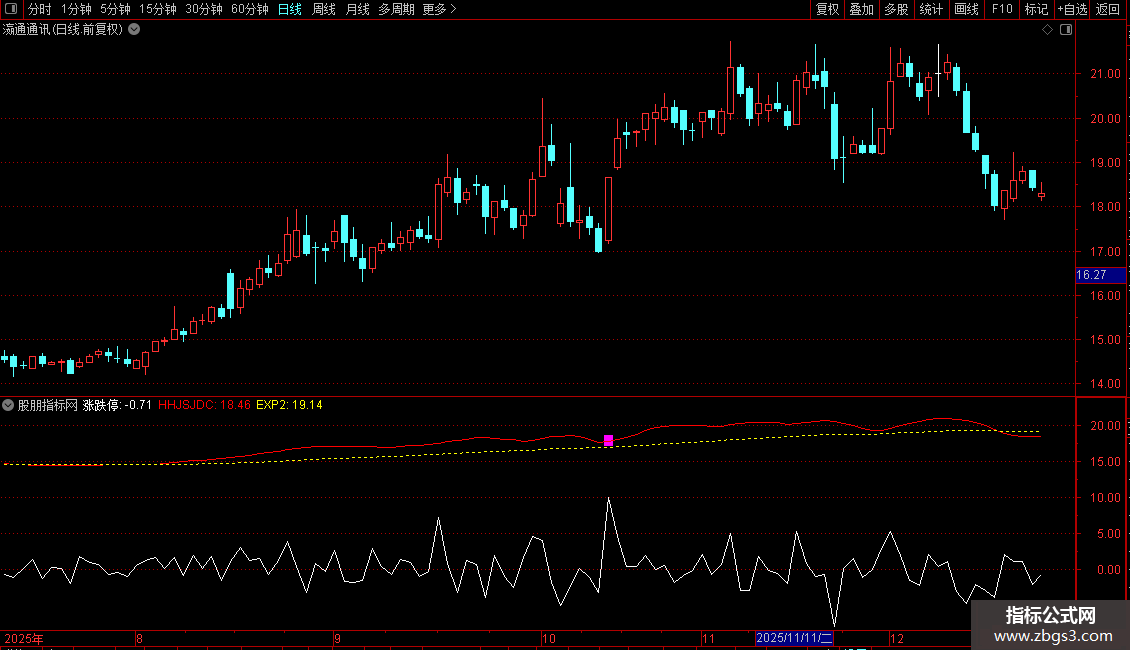This screenshot has height=650, width=1130.
Task: Open the indicator panel dropdown circle icon
Action: [8, 405]
